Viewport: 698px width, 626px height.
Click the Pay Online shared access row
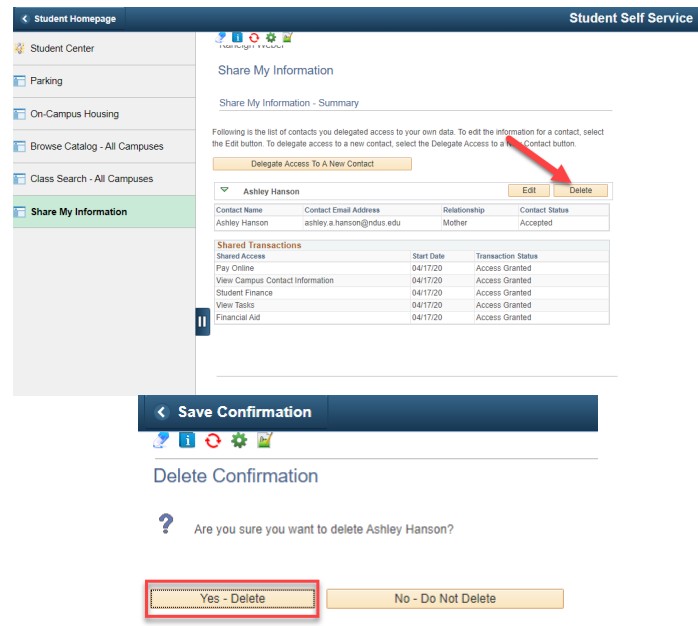tap(412, 268)
